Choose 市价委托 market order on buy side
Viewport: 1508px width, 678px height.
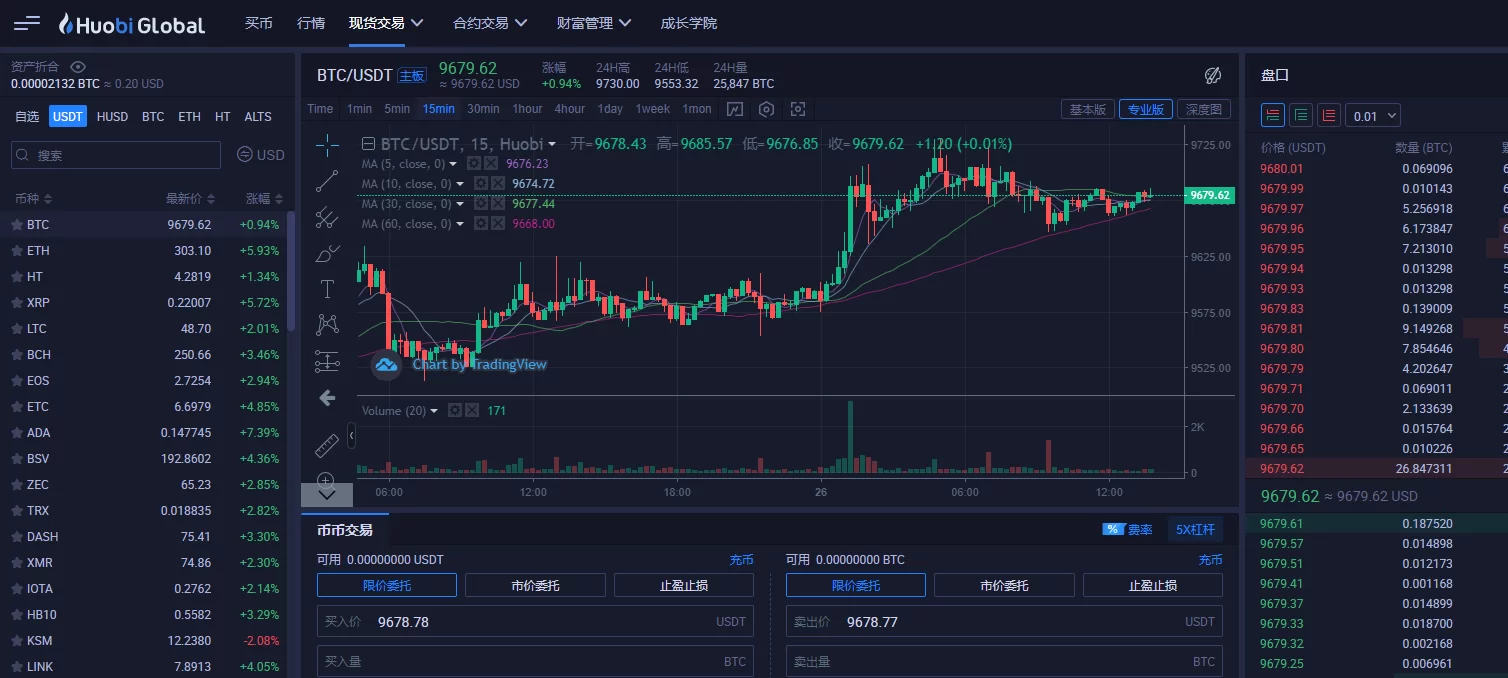click(x=535, y=585)
